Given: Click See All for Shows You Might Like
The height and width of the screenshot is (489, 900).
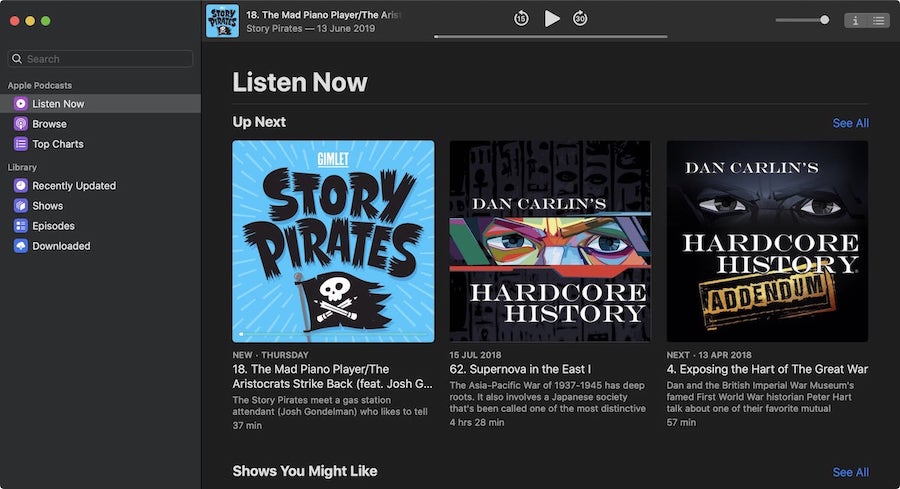Looking at the screenshot, I should [851, 472].
